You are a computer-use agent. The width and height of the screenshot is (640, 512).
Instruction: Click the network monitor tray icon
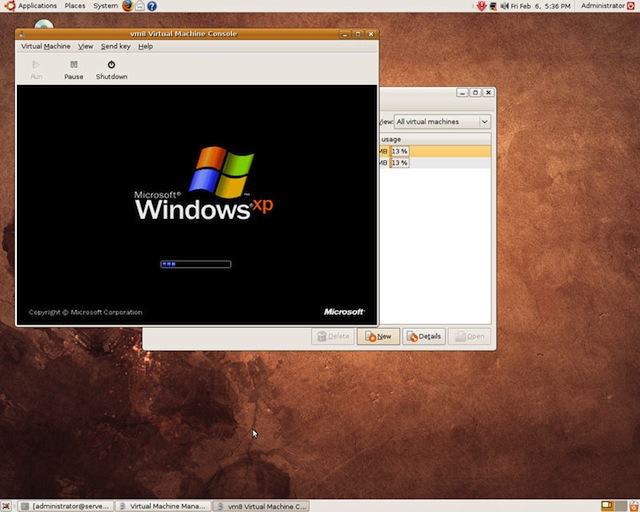[x=493, y=6]
